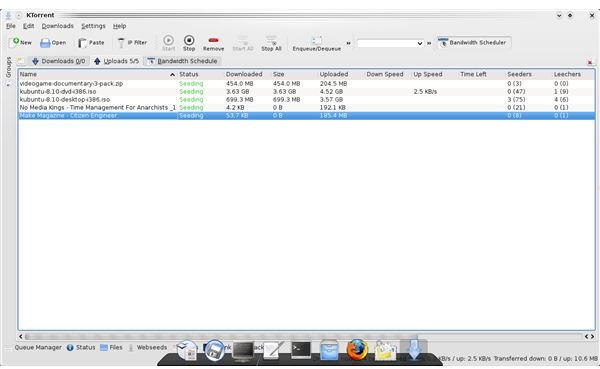Image resolution: width=600 pixels, height=369 pixels.
Task: Toggle the Webseeds panel
Action: (148, 347)
